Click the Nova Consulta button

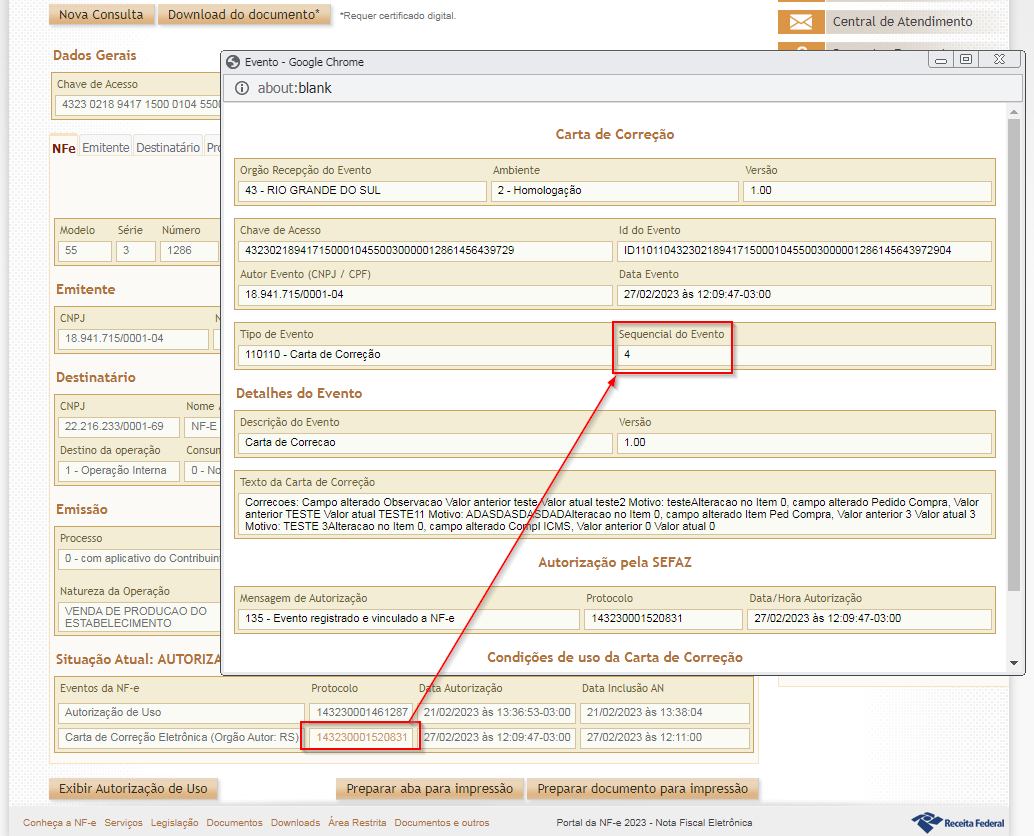click(102, 15)
